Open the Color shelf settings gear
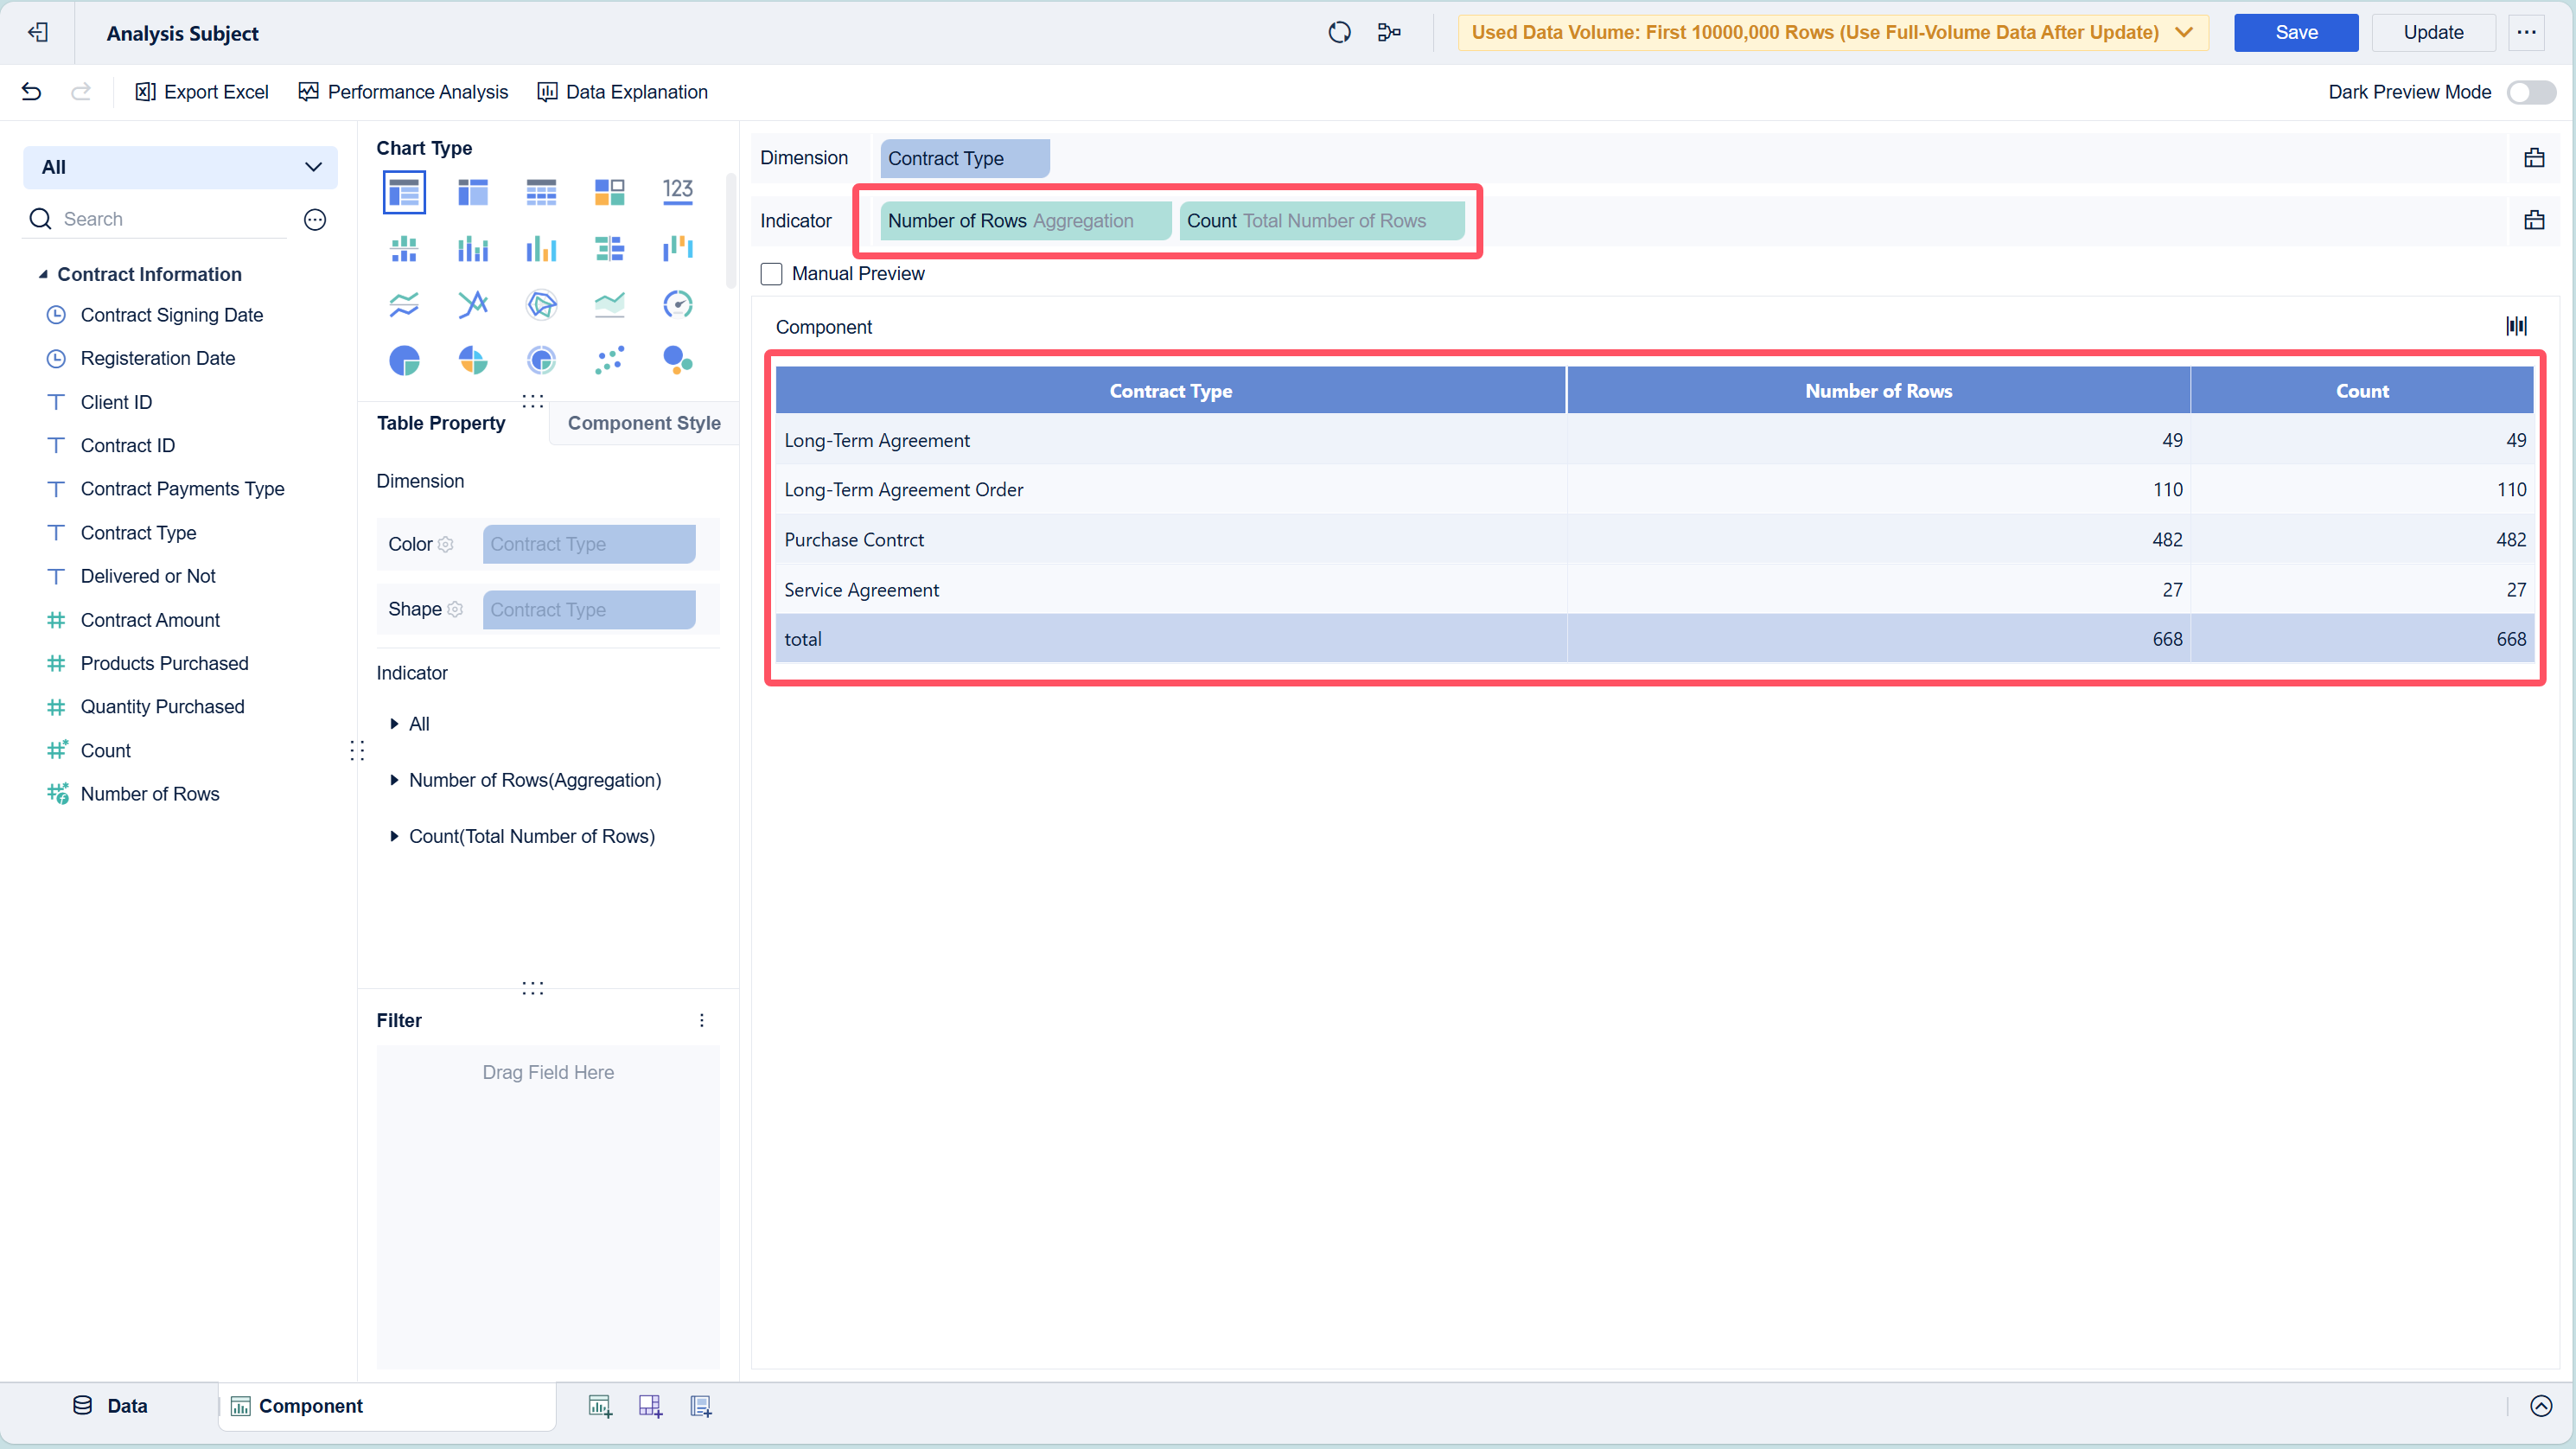The image size is (2576, 1449). (447, 544)
